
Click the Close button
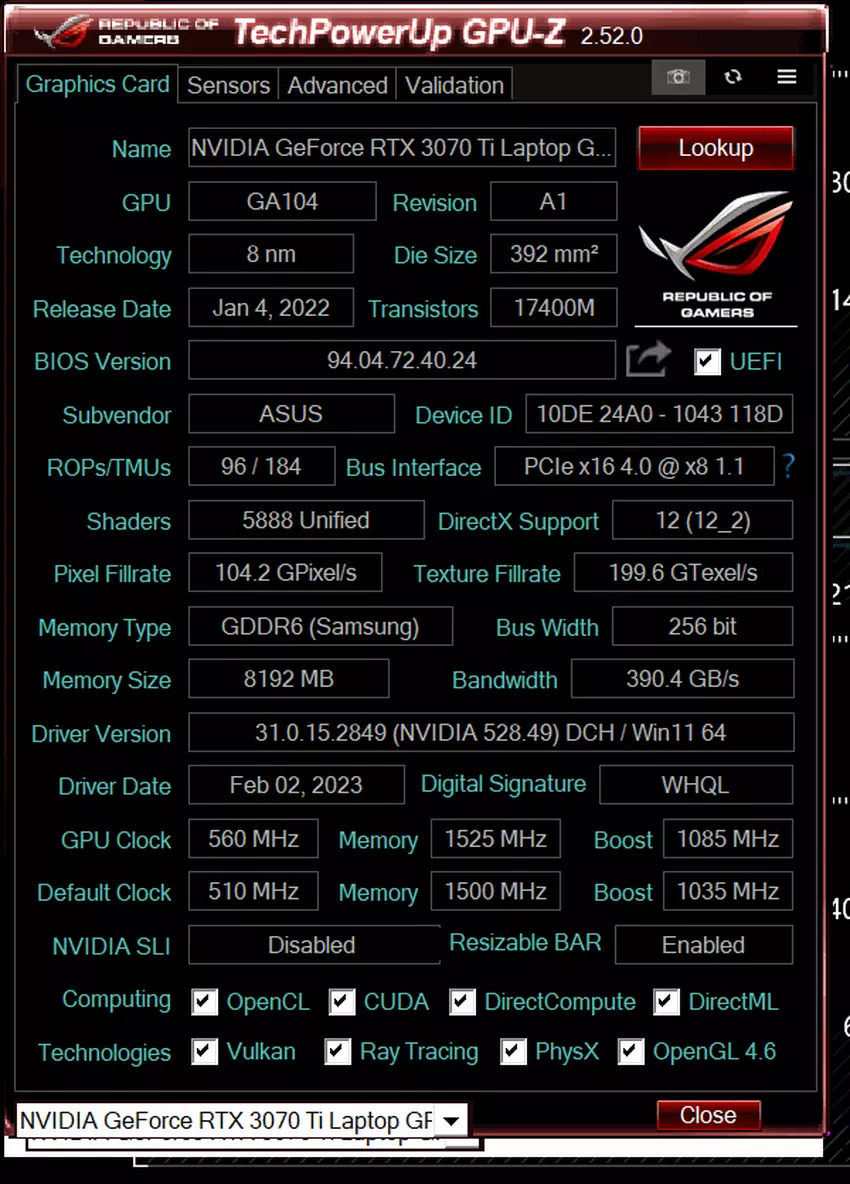[x=708, y=1115]
